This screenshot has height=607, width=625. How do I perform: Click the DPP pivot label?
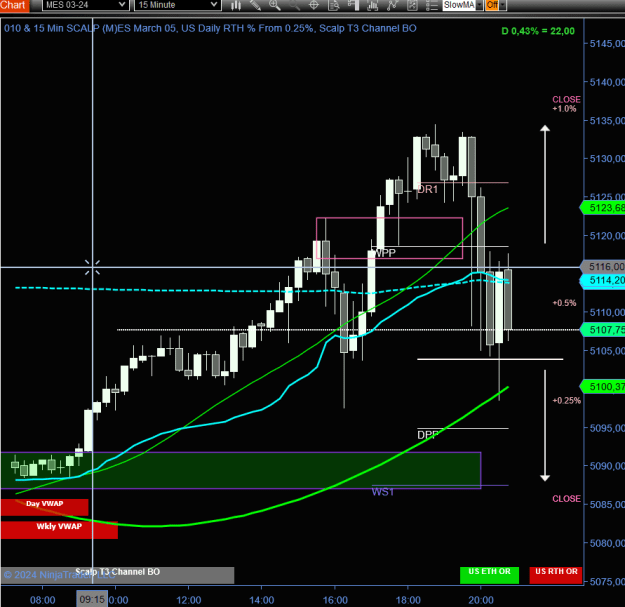point(428,434)
